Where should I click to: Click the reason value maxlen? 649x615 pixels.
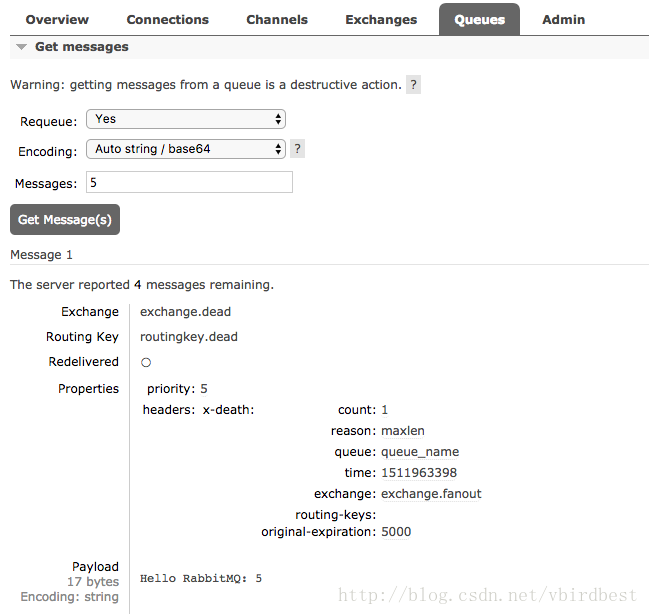(403, 431)
